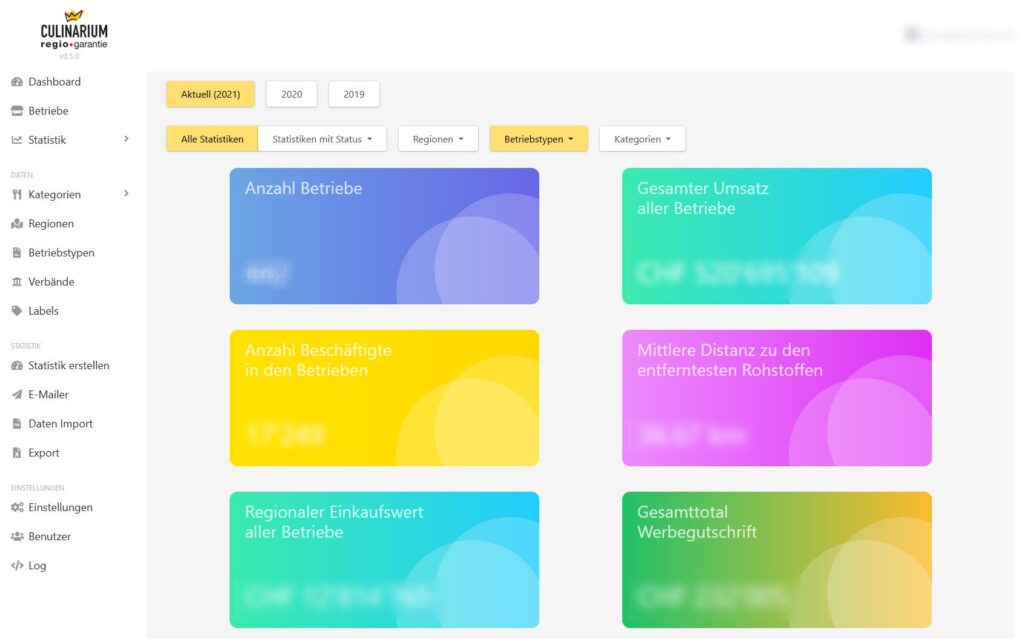
Task: Click the Betriebe store icon
Action: (17, 111)
